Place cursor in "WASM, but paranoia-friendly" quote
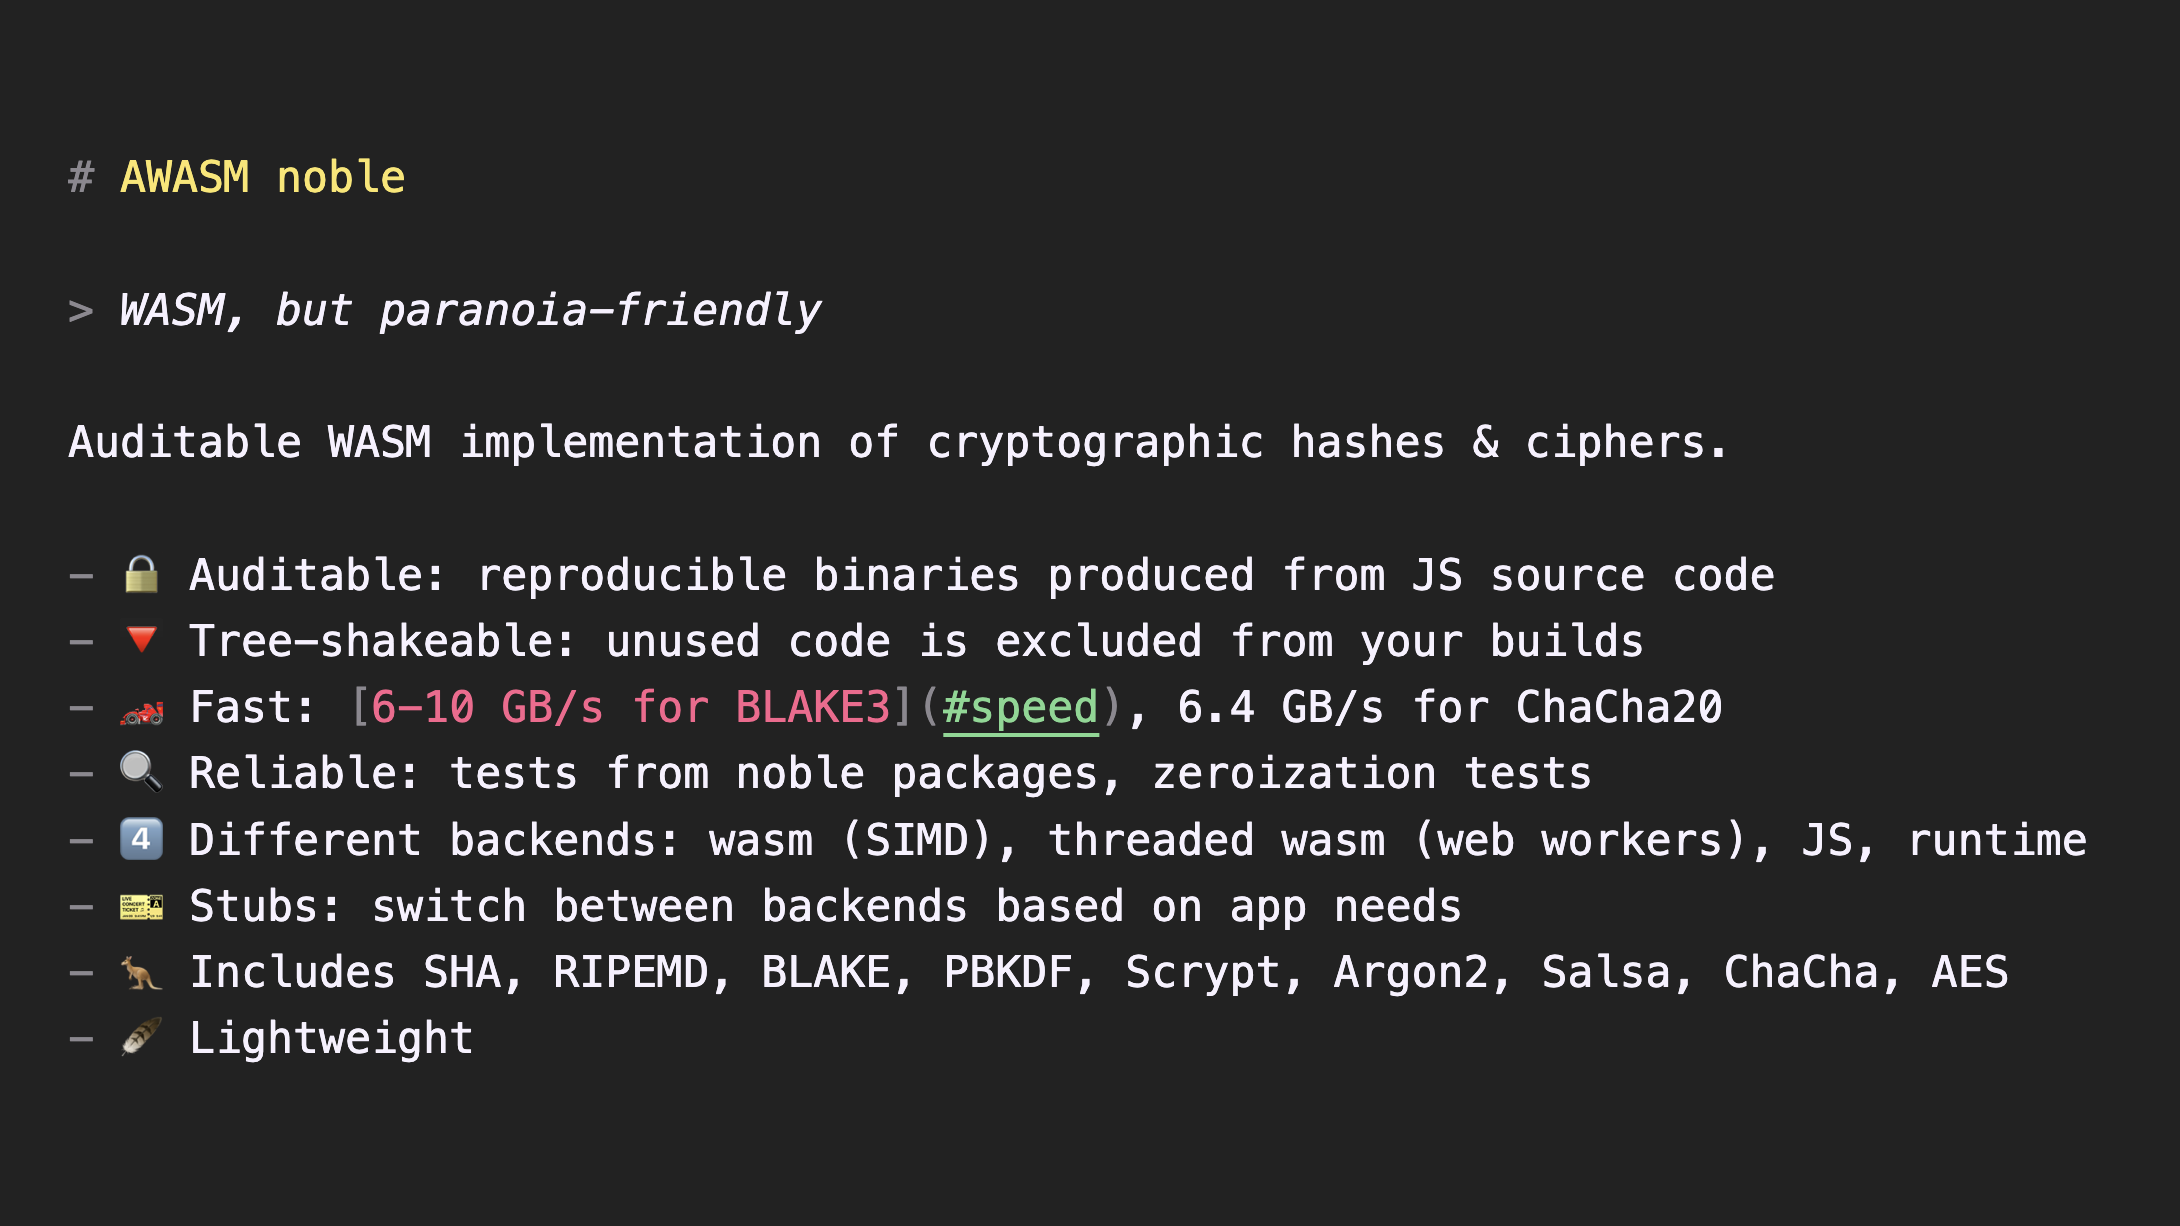2180x1226 pixels. pyautogui.click(x=470, y=311)
